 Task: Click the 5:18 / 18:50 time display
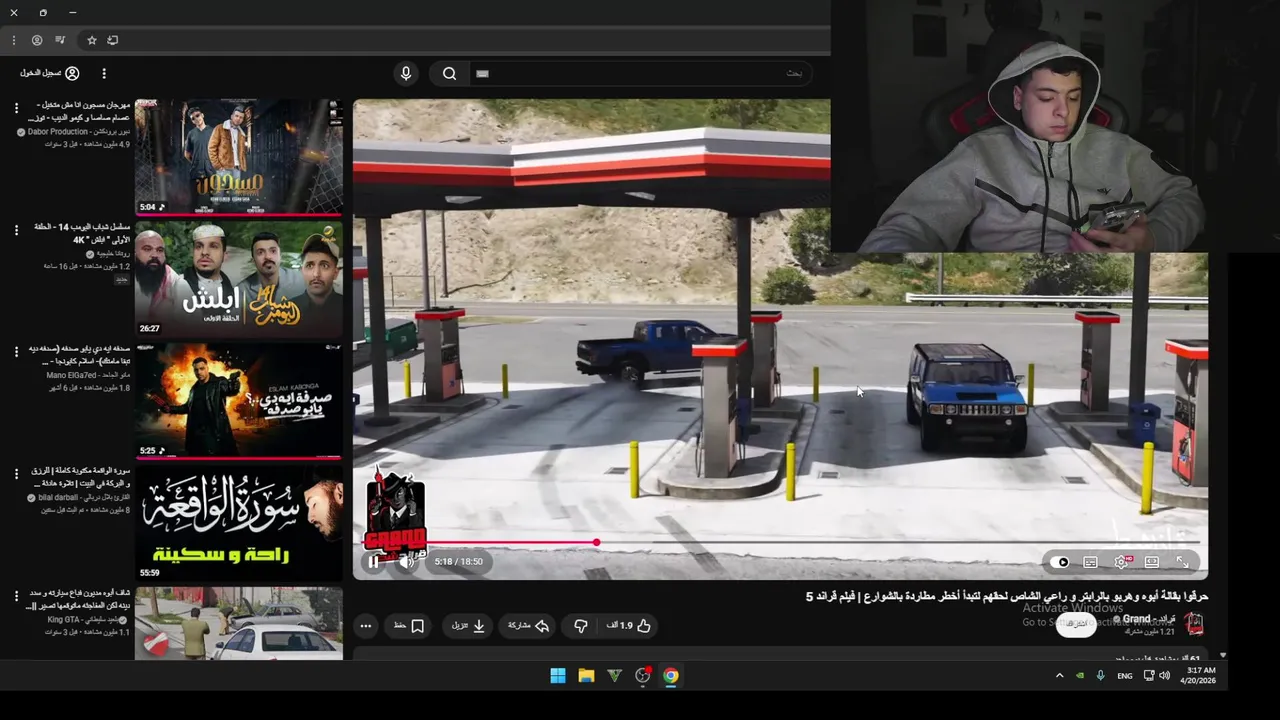pyautogui.click(x=459, y=562)
